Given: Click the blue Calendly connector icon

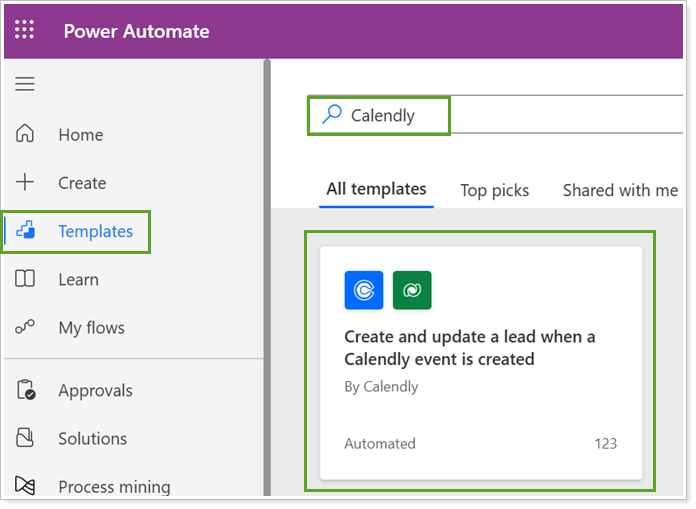Looking at the screenshot, I should (x=364, y=290).
